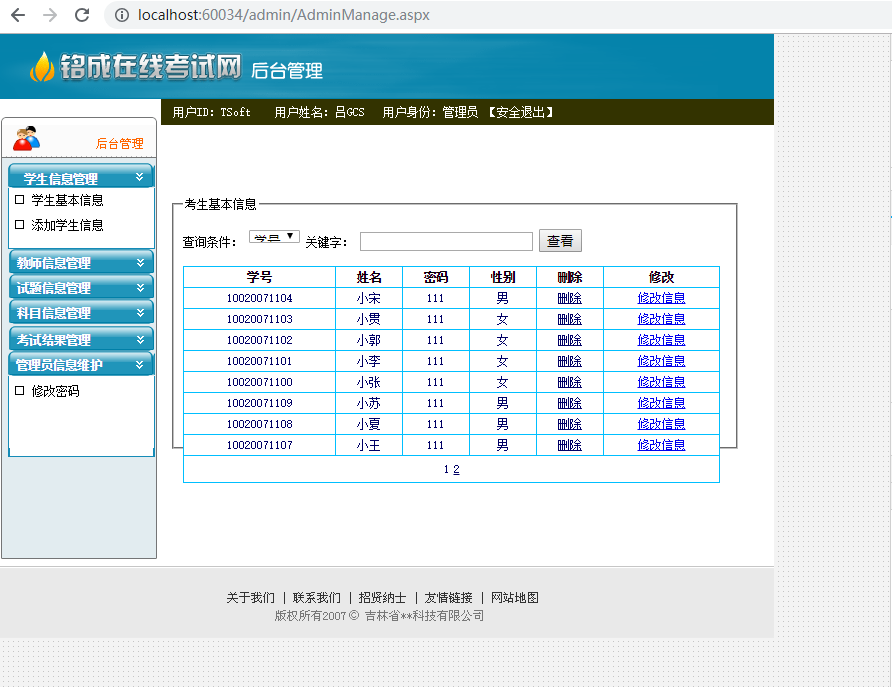
Task: Click square bullet beside 添加学生信息
Action: point(19,225)
